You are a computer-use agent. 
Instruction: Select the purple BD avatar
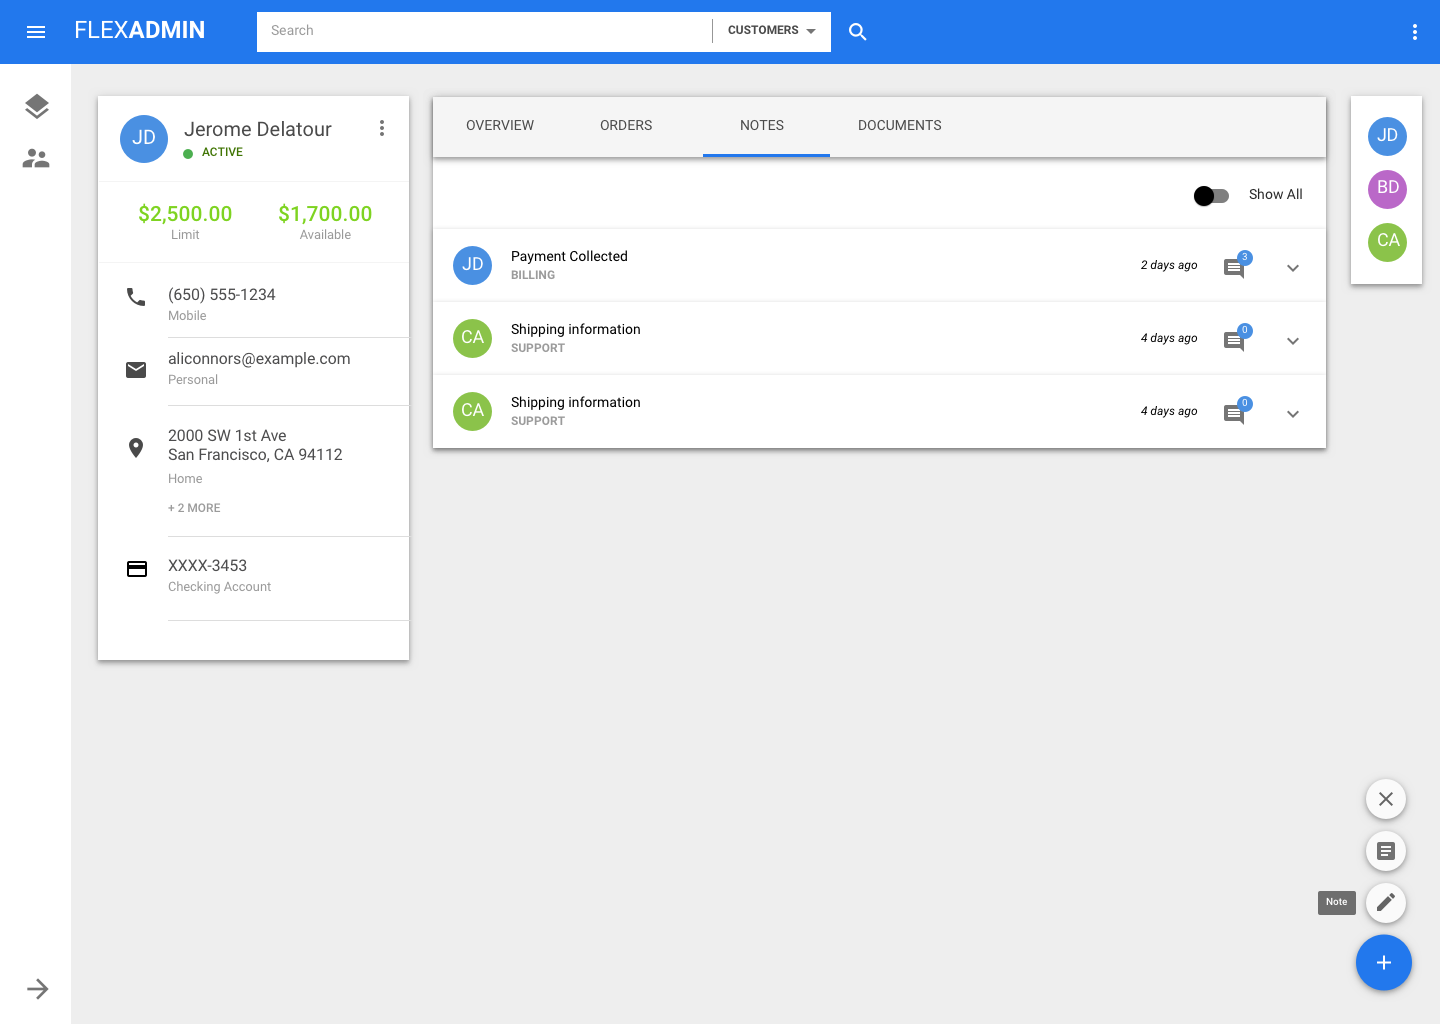[1387, 188]
